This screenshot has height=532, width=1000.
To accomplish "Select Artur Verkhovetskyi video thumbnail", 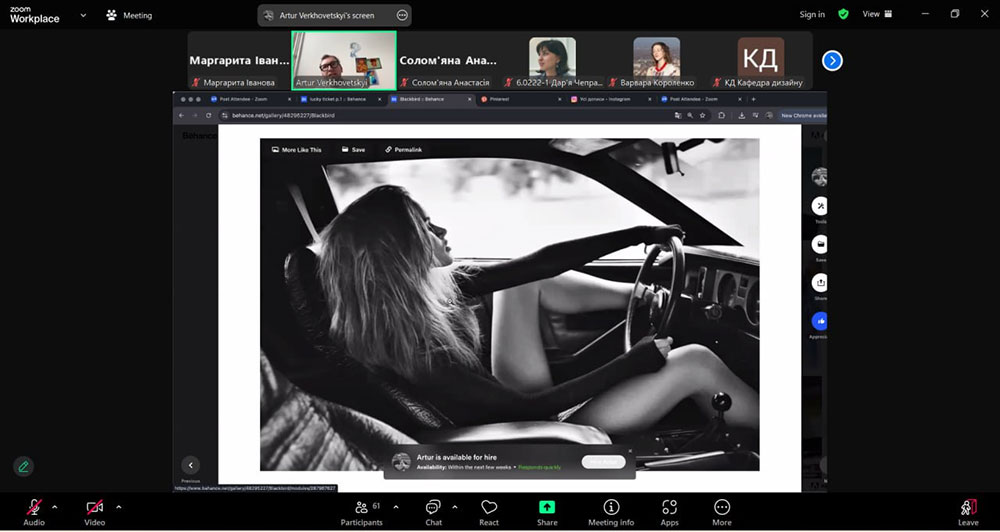I will click(x=344, y=61).
